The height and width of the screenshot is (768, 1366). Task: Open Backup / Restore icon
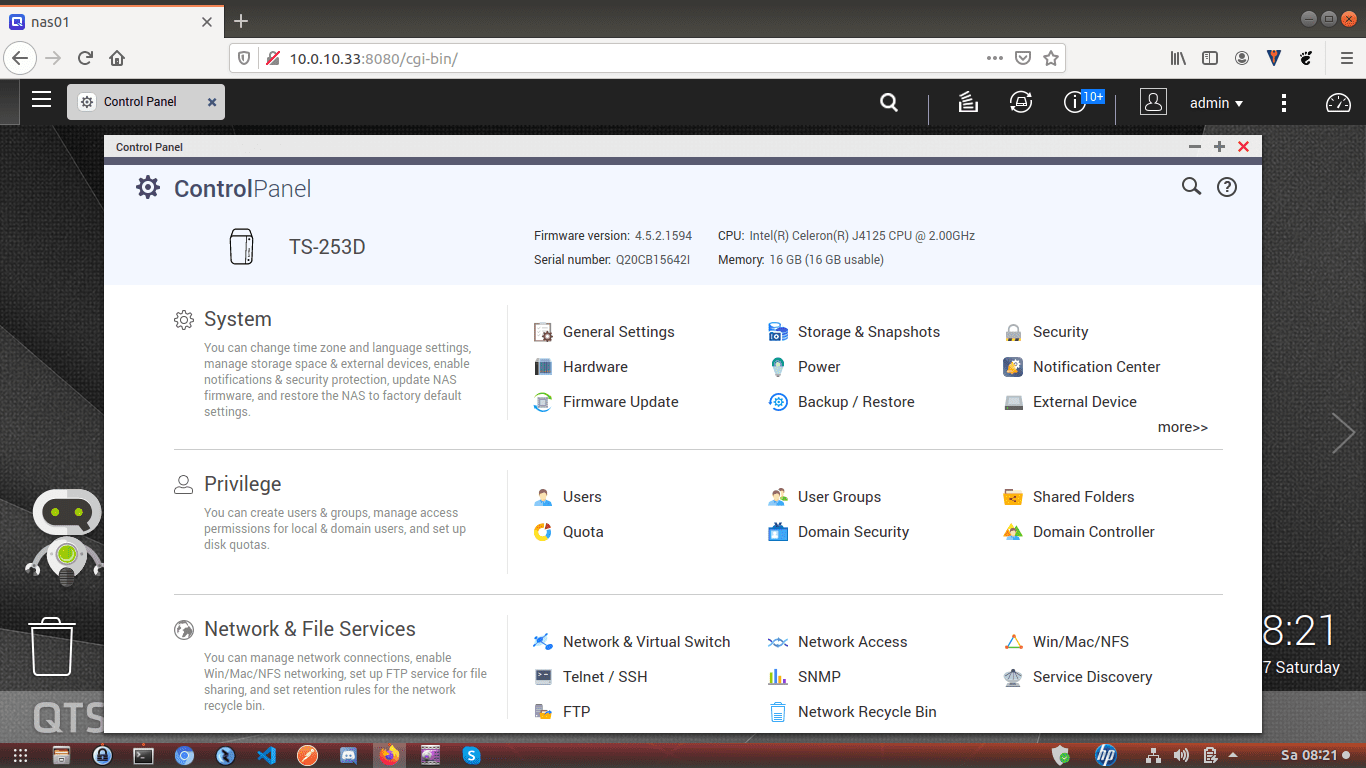click(778, 402)
